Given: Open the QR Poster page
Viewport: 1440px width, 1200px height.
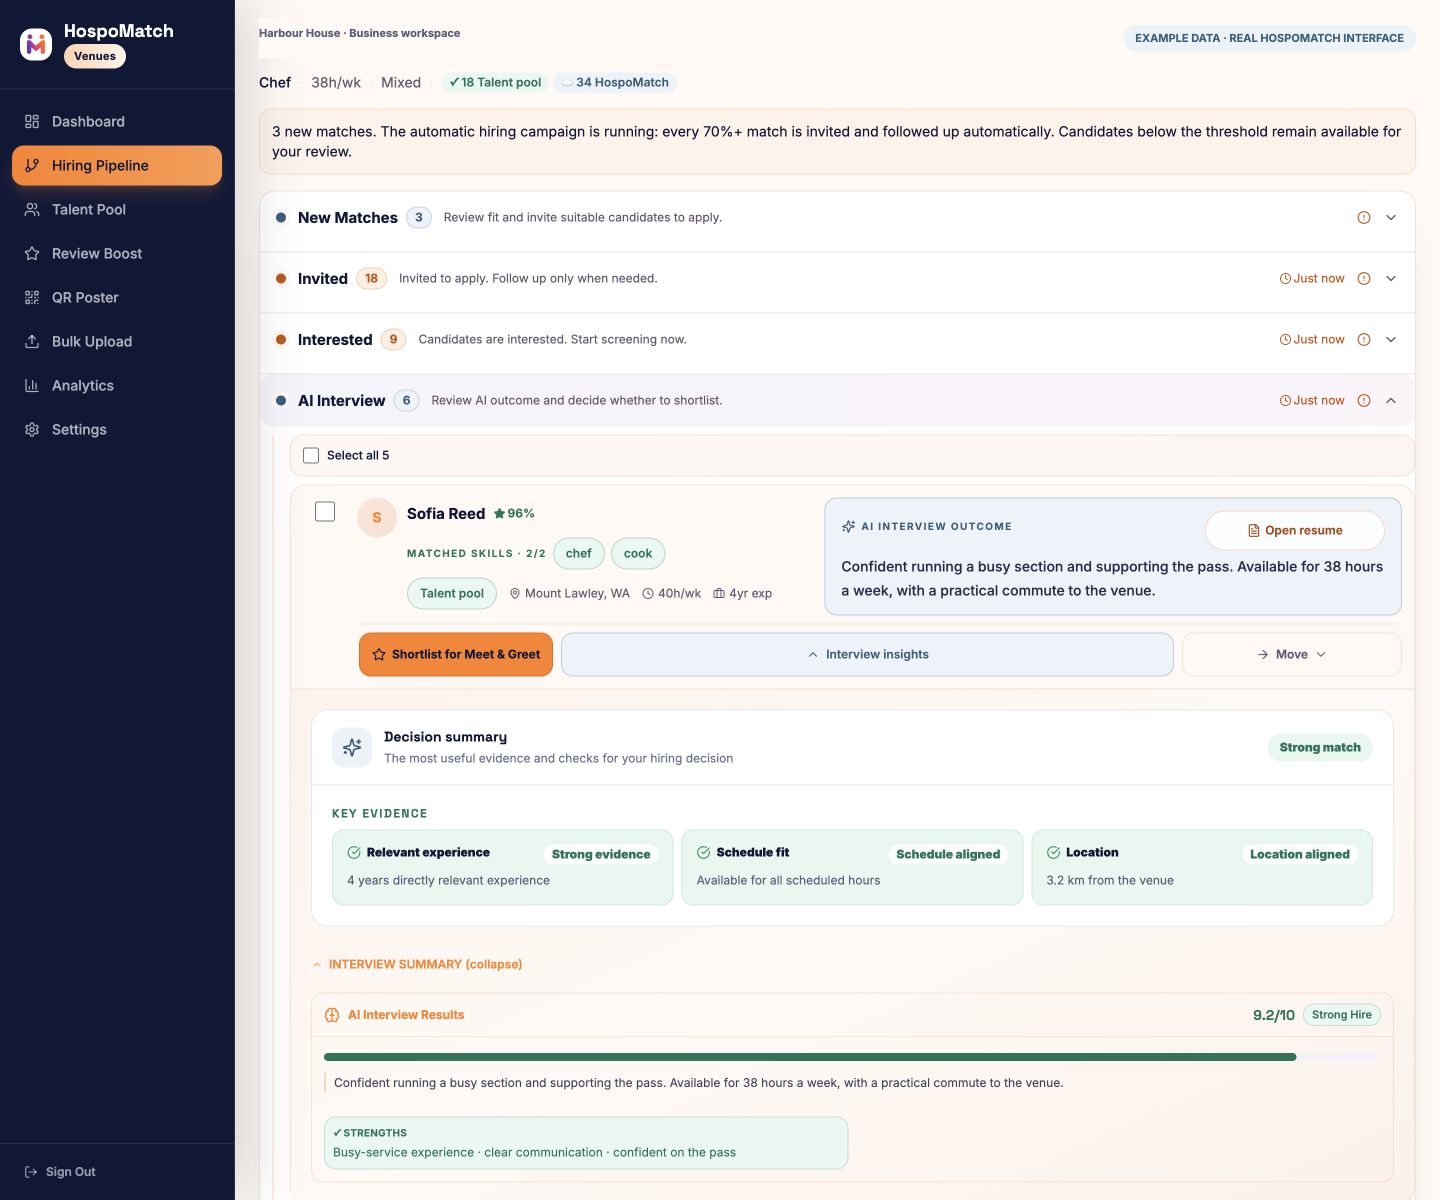Looking at the screenshot, I should pyautogui.click(x=117, y=298).
